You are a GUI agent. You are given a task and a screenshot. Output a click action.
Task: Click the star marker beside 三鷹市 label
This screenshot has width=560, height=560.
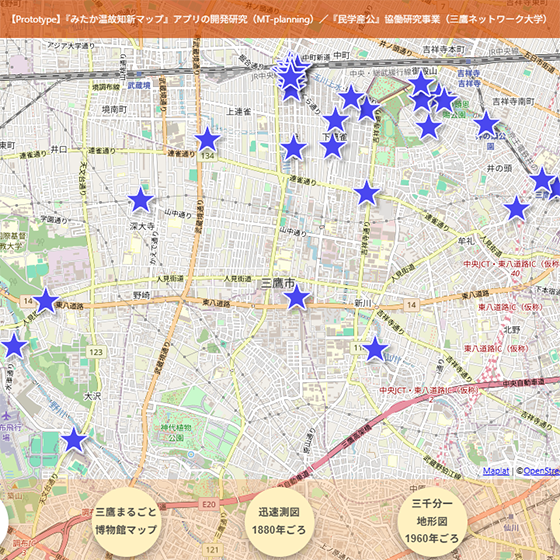pyautogui.click(x=296, y=298)
